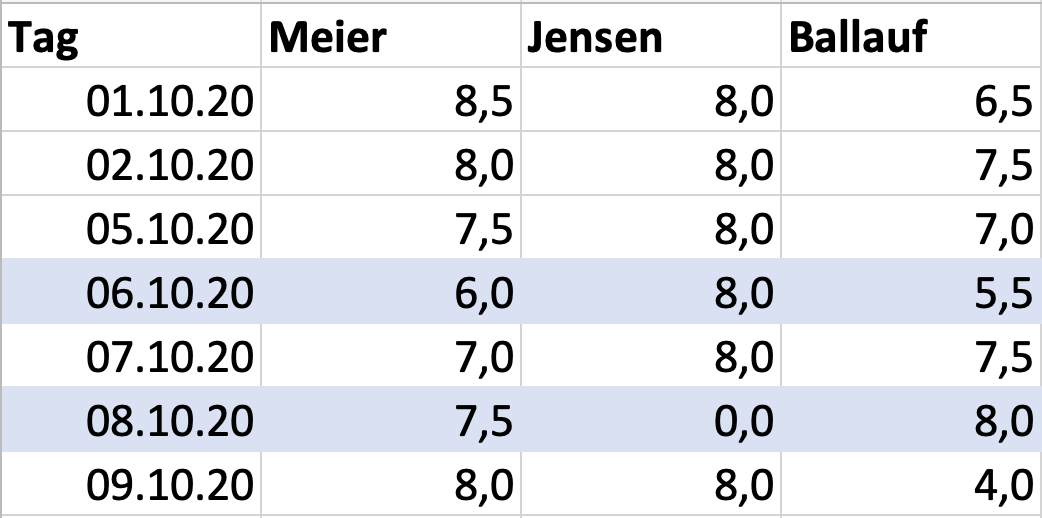Select Jensen's value 8,0 on 05.10.20
Image resolution: width=1042 pixels, height=518 pixels.
(x=651, y=227)
